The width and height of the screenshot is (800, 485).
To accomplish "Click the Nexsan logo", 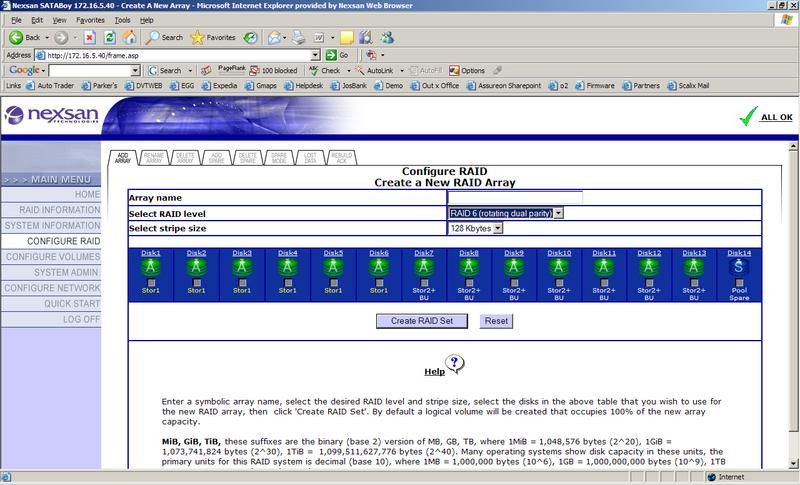I will tap(51, 115).
